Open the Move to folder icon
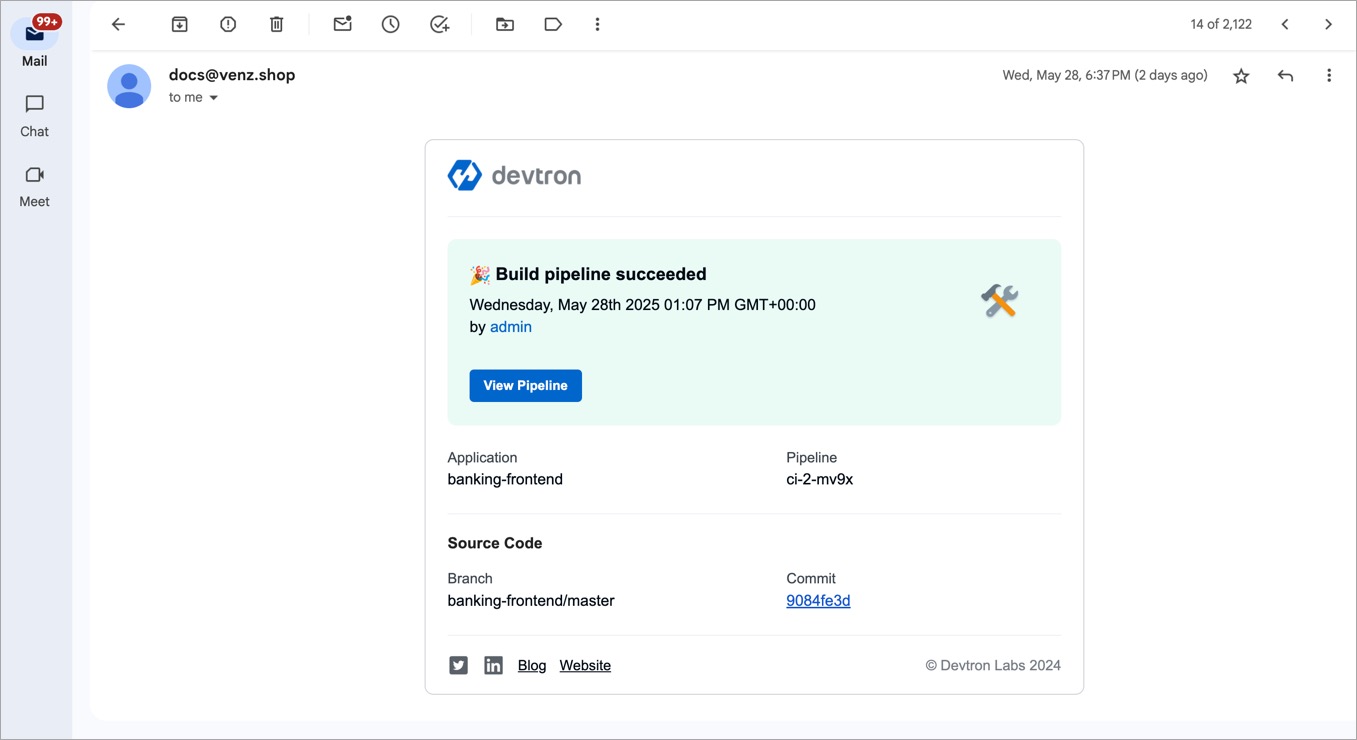Image resolution: width=1357 pixels, height=740 pixels. pos(505,25)
